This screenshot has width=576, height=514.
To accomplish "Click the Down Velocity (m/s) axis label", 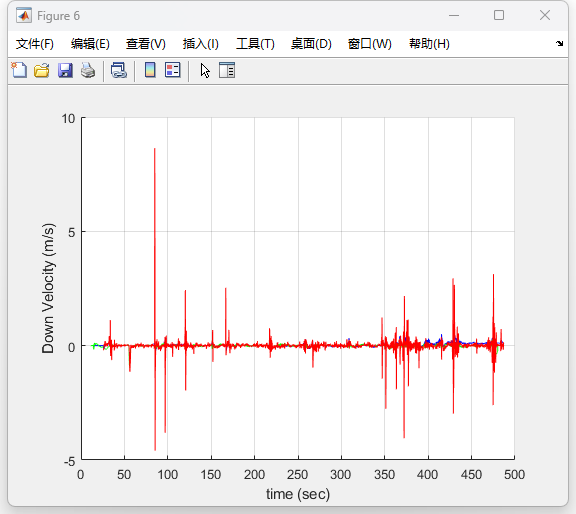I will [x=48, y=288].
